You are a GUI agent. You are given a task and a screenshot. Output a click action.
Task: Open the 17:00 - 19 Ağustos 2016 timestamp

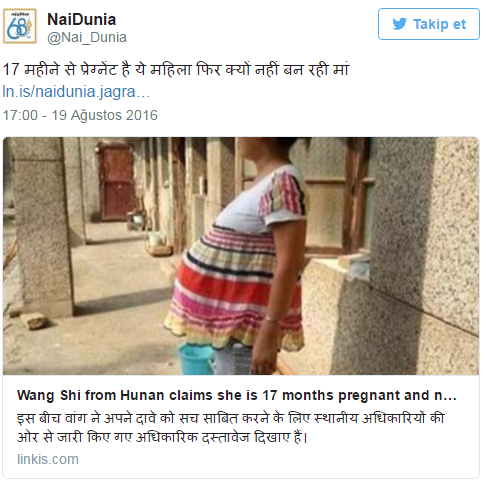(x=80, y=115)
